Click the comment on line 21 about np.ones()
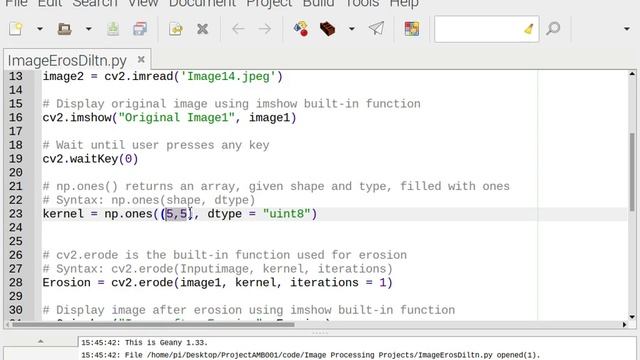This screenshot has height=360, width=640. click(x=276, y=187)
